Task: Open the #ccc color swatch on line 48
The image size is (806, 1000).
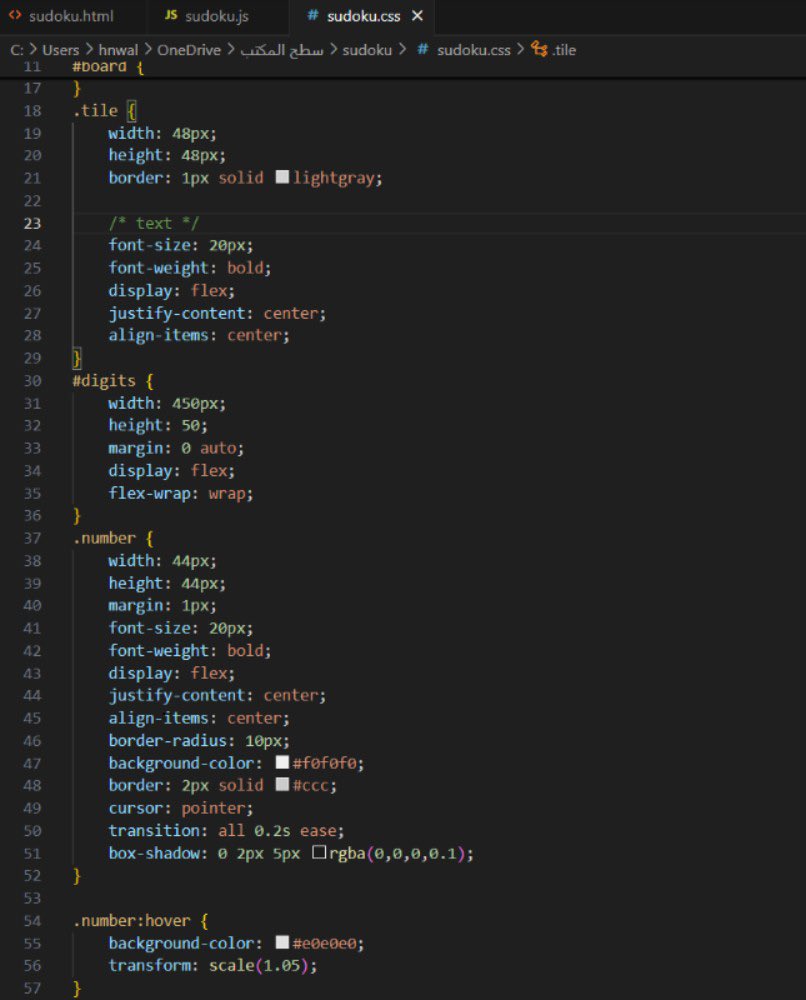Action: click(x=282, y=784)
